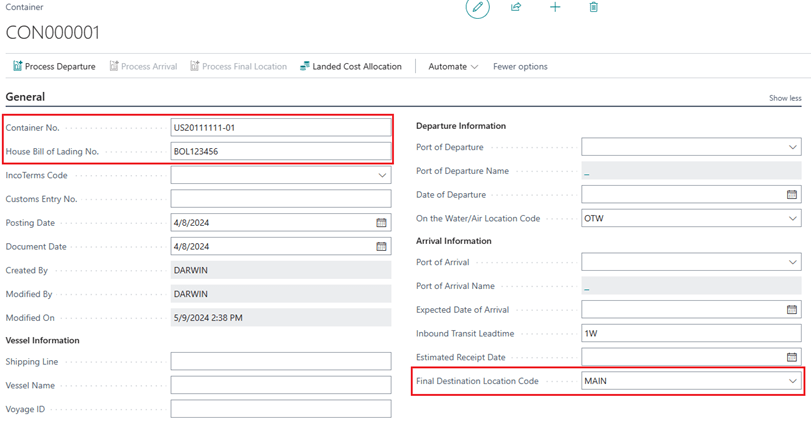The height and width of the screenshot is (424, 811).
Task: Run Landed Cost Allocation
Action: (350, 67)
